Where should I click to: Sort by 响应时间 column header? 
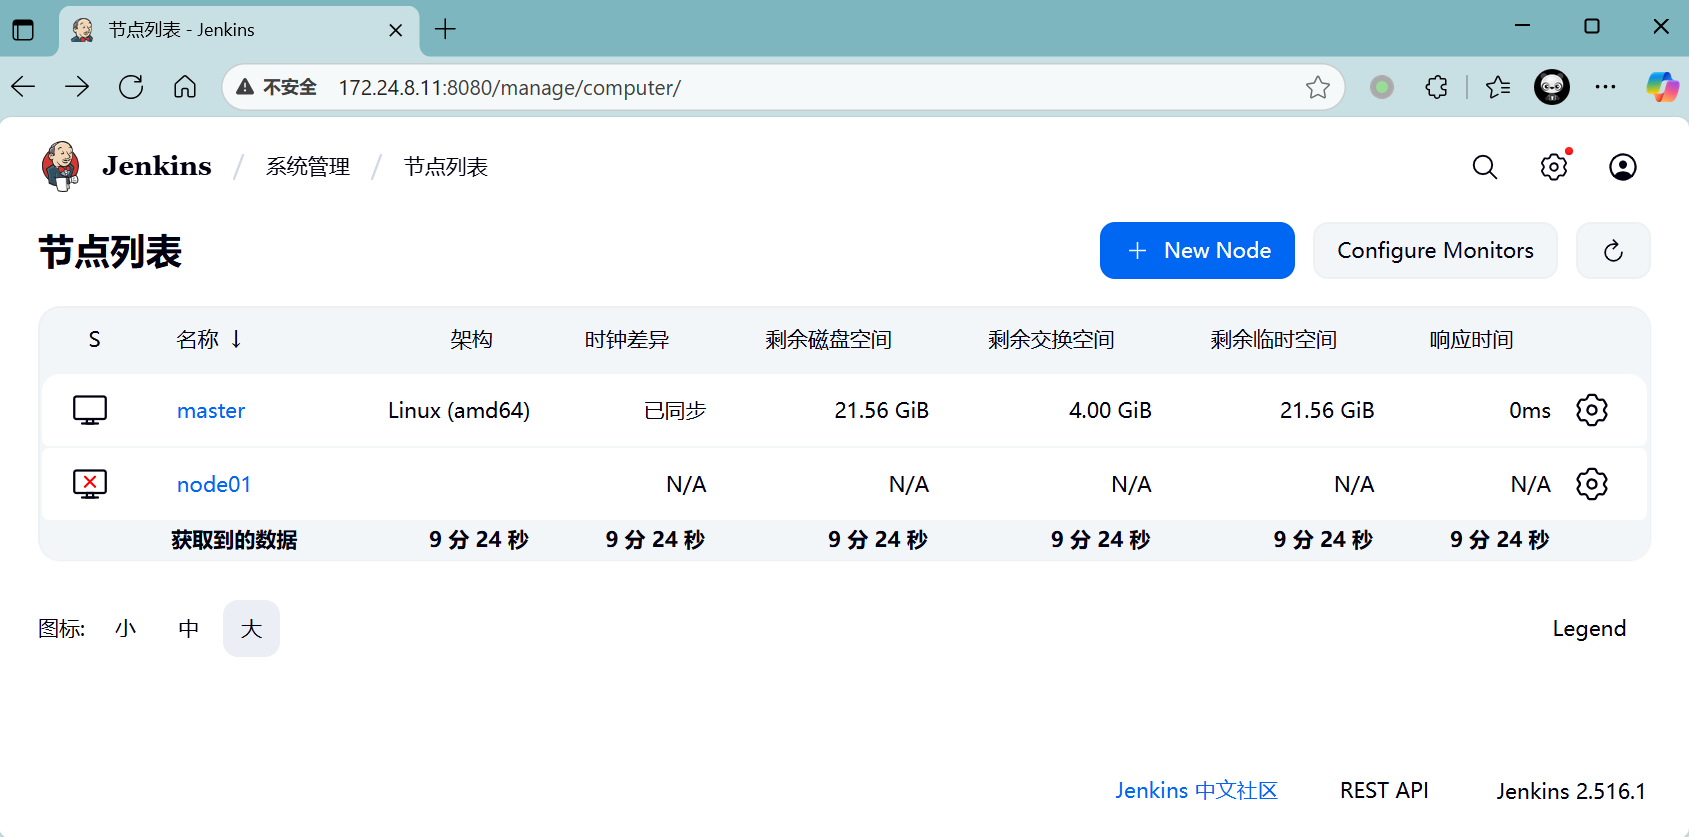click(x=1471, y=340)
